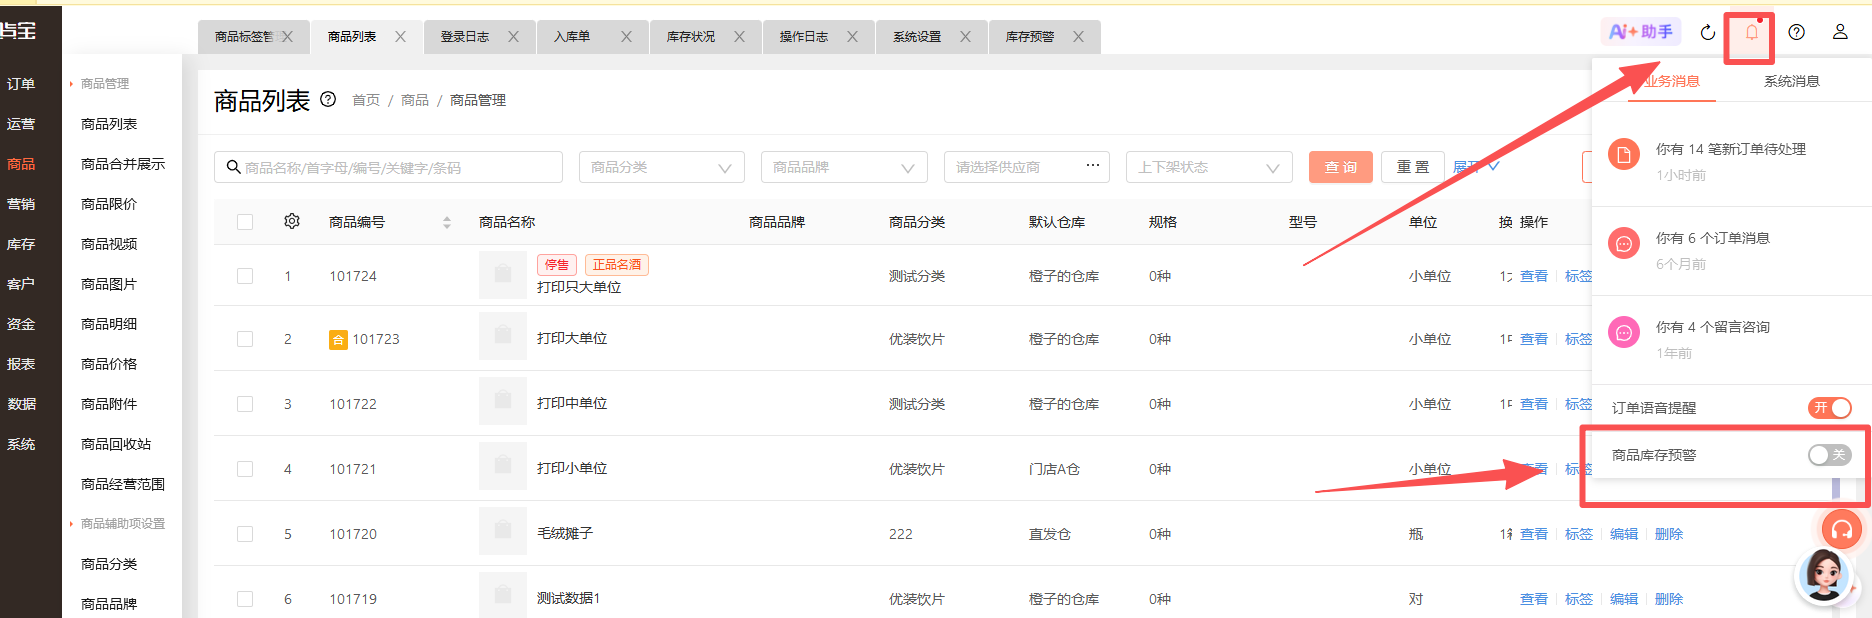Open the 14 笔新订单待处理 notification
Screen dimensions: 1872x618
(x=1730, y=149)
